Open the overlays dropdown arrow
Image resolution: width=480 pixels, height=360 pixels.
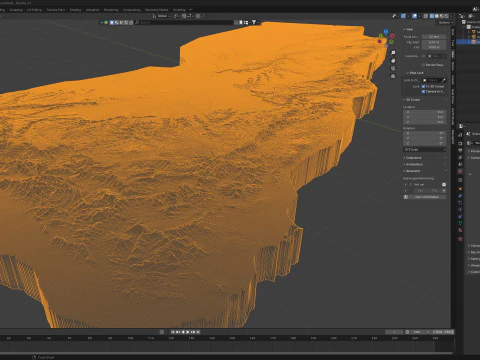419,16
